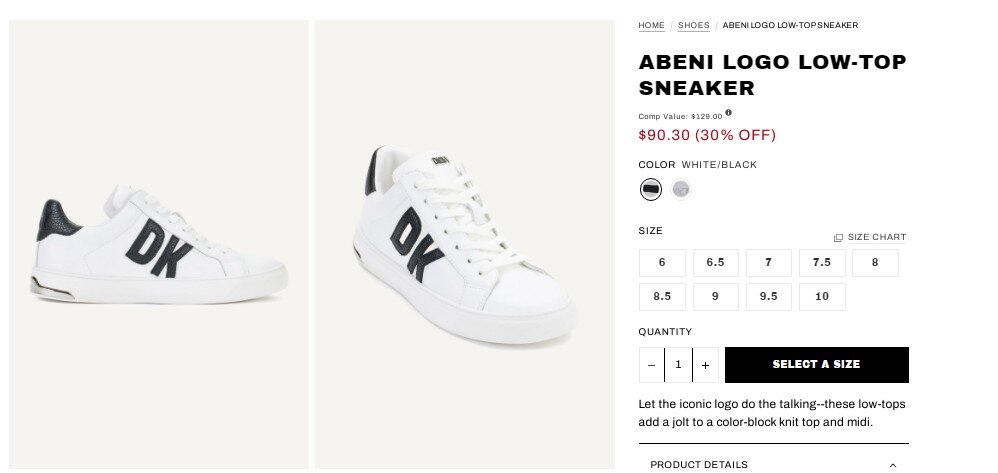Open the angled-view sneaker image
Image resolution: width=998 pixels, height=473 pixels.
click(x=465, y=244)
